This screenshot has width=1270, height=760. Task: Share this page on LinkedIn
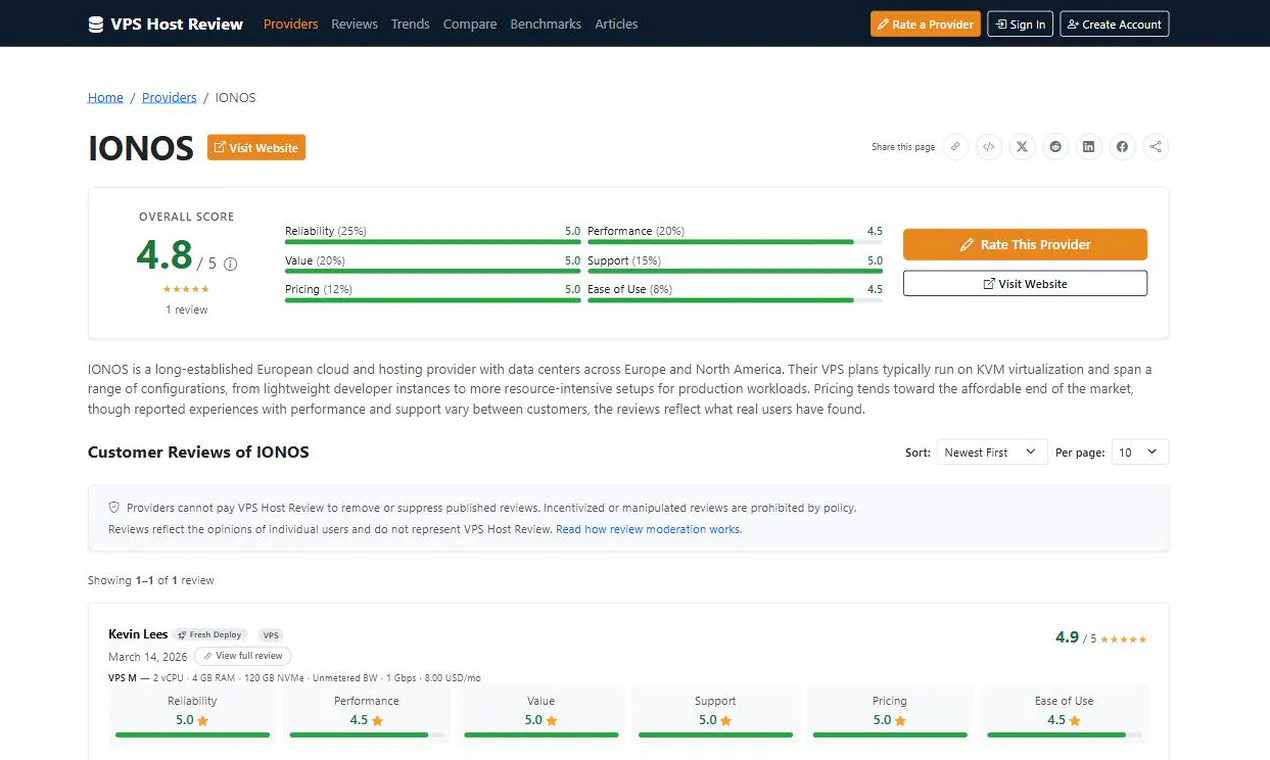tap(1089, 147)
